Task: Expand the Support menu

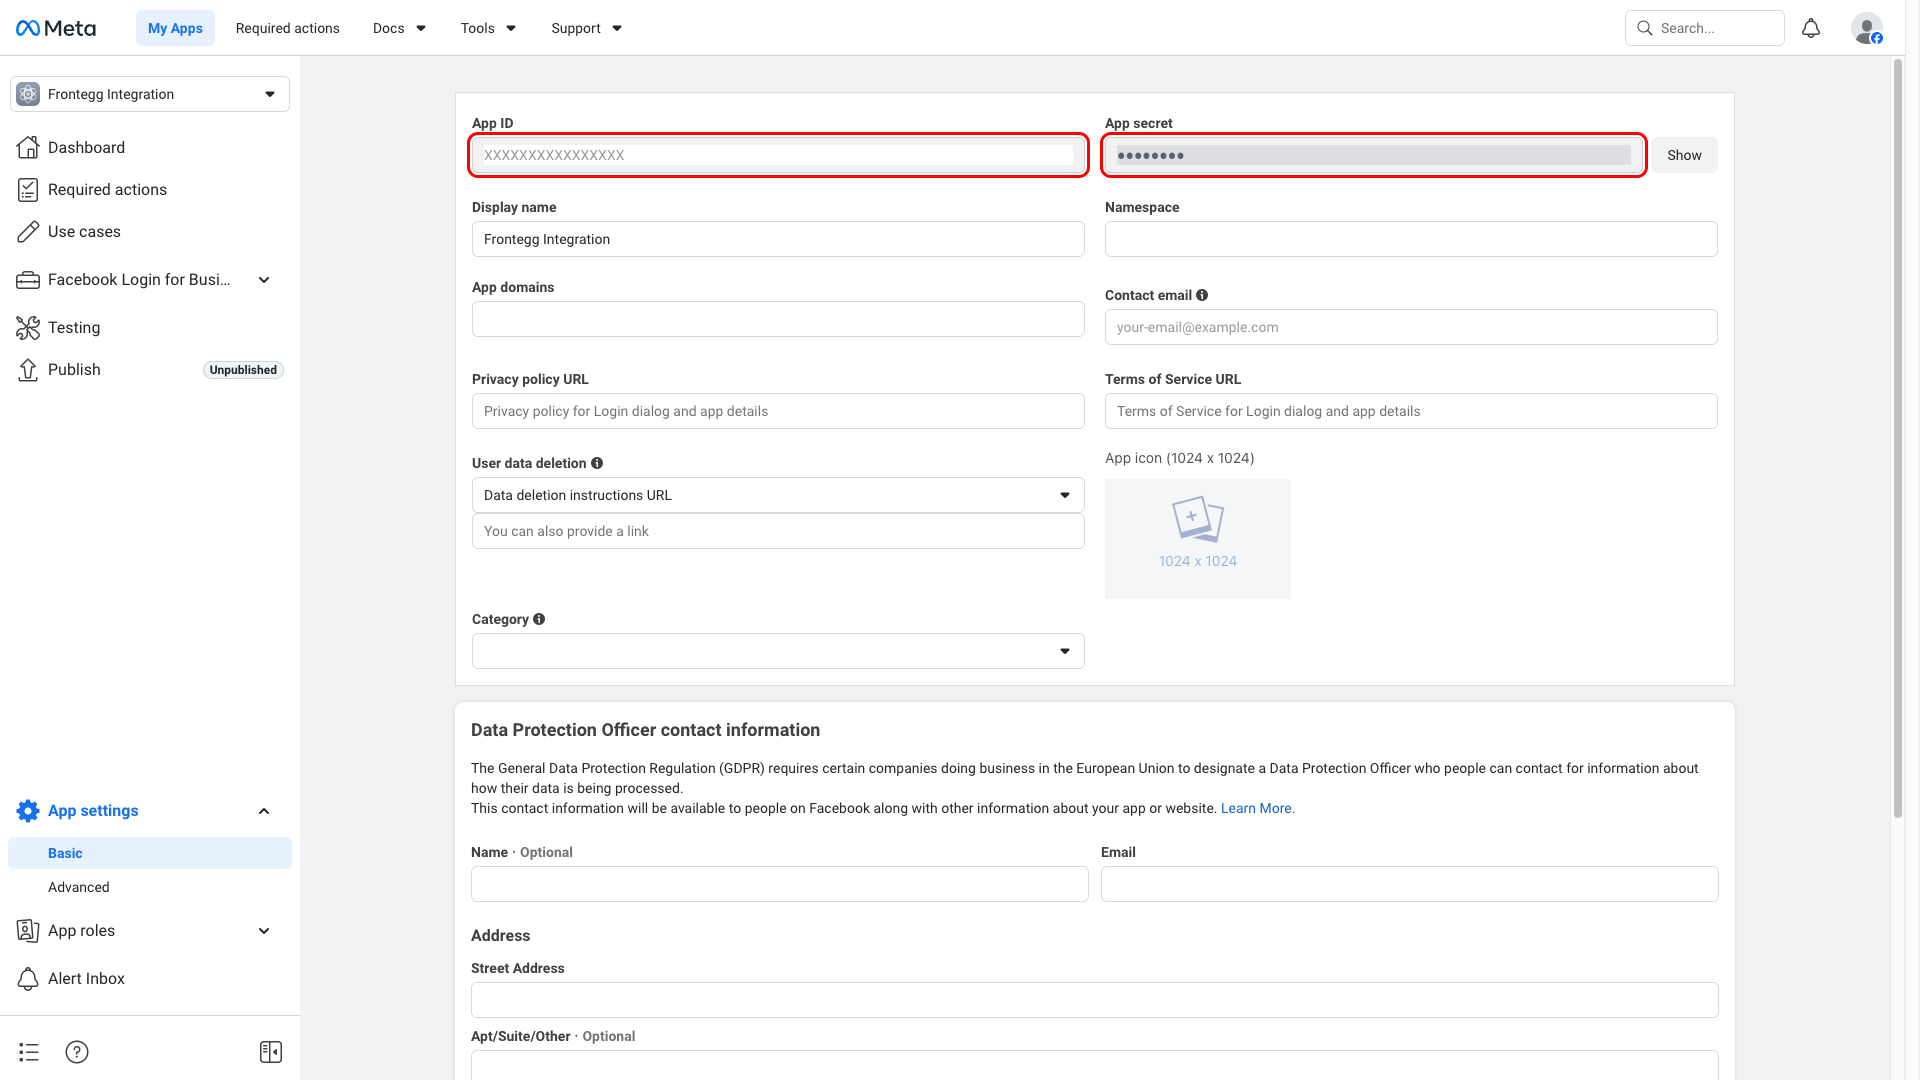Action: pos(586,28)
